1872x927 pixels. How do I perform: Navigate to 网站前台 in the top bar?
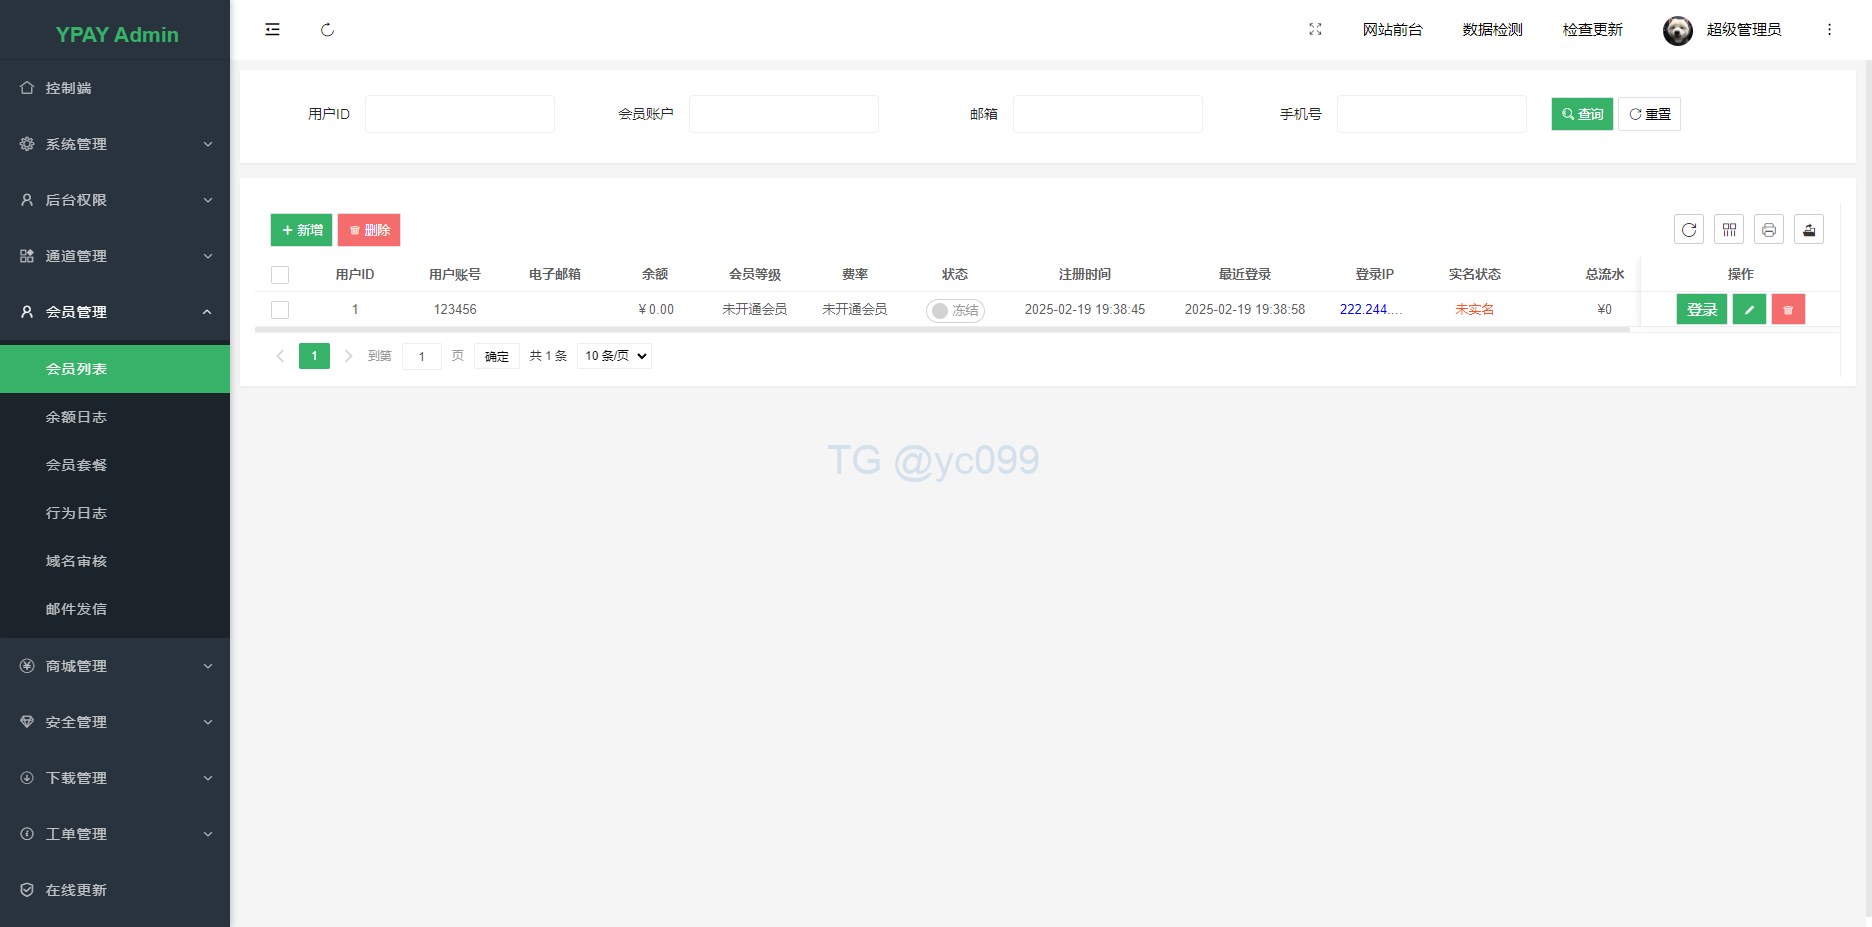1393,30
